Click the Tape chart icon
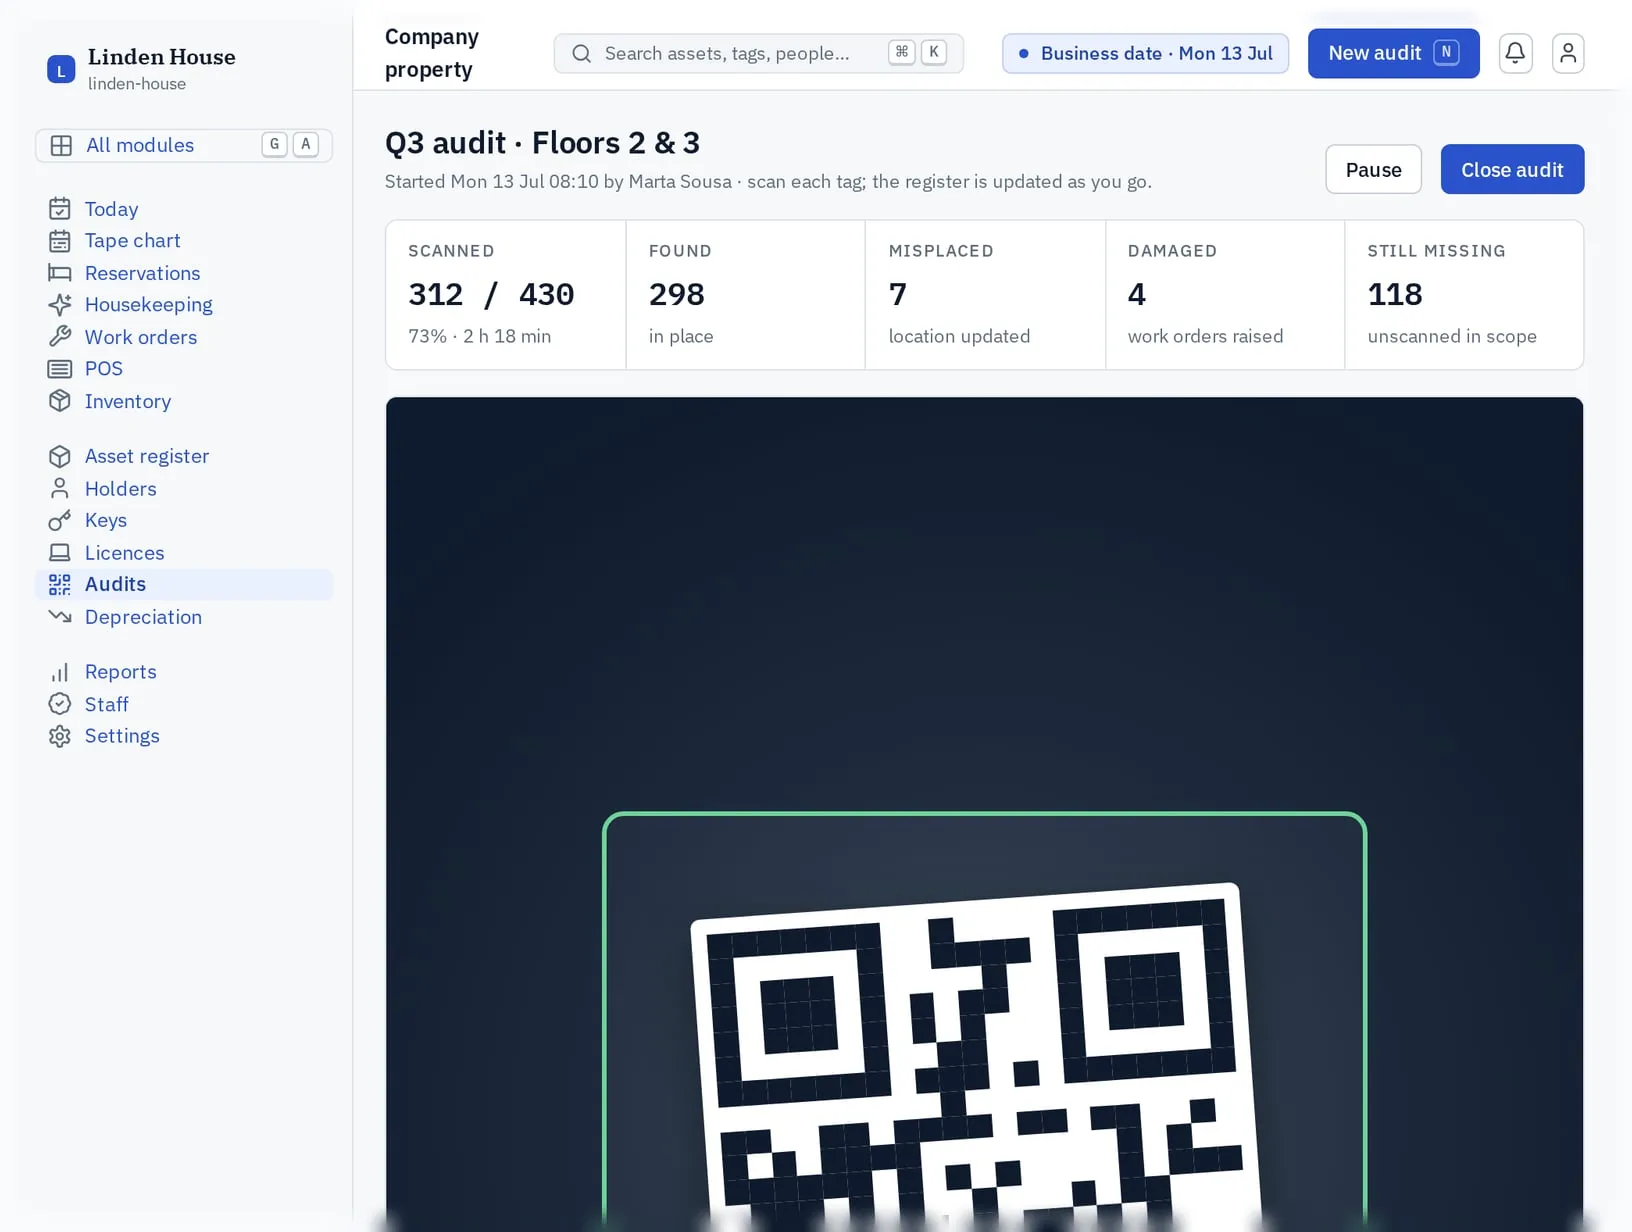Image resolution: width=1632 pixels, height=1232 pixels. pos(60,241)
